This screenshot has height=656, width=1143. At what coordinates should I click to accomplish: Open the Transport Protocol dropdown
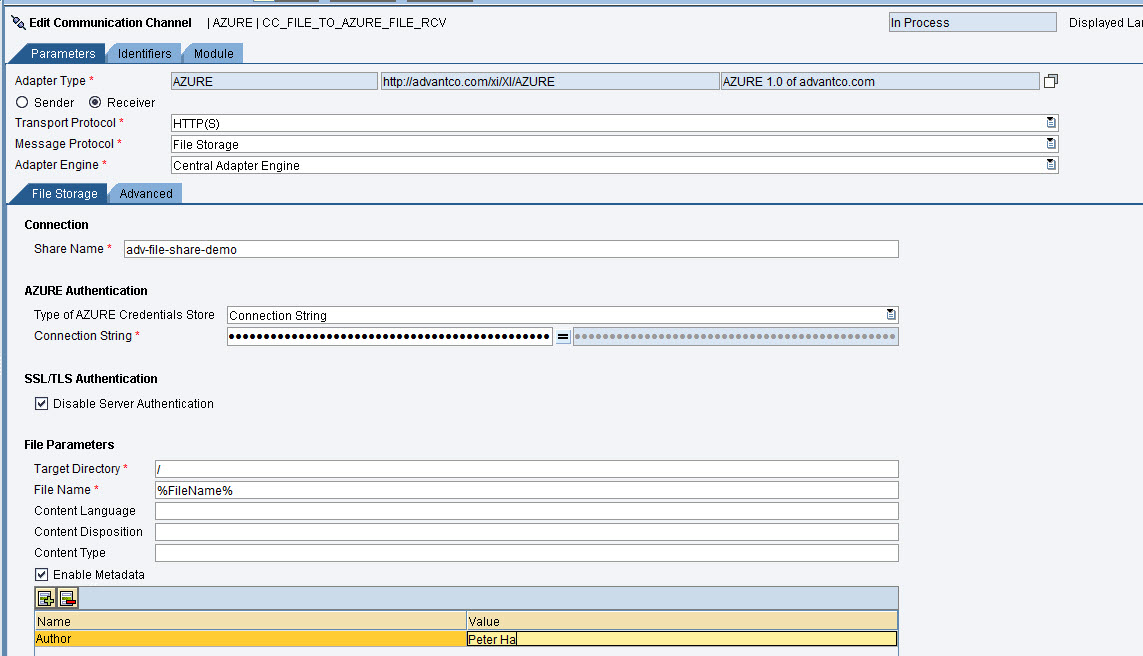(1050, 122)
